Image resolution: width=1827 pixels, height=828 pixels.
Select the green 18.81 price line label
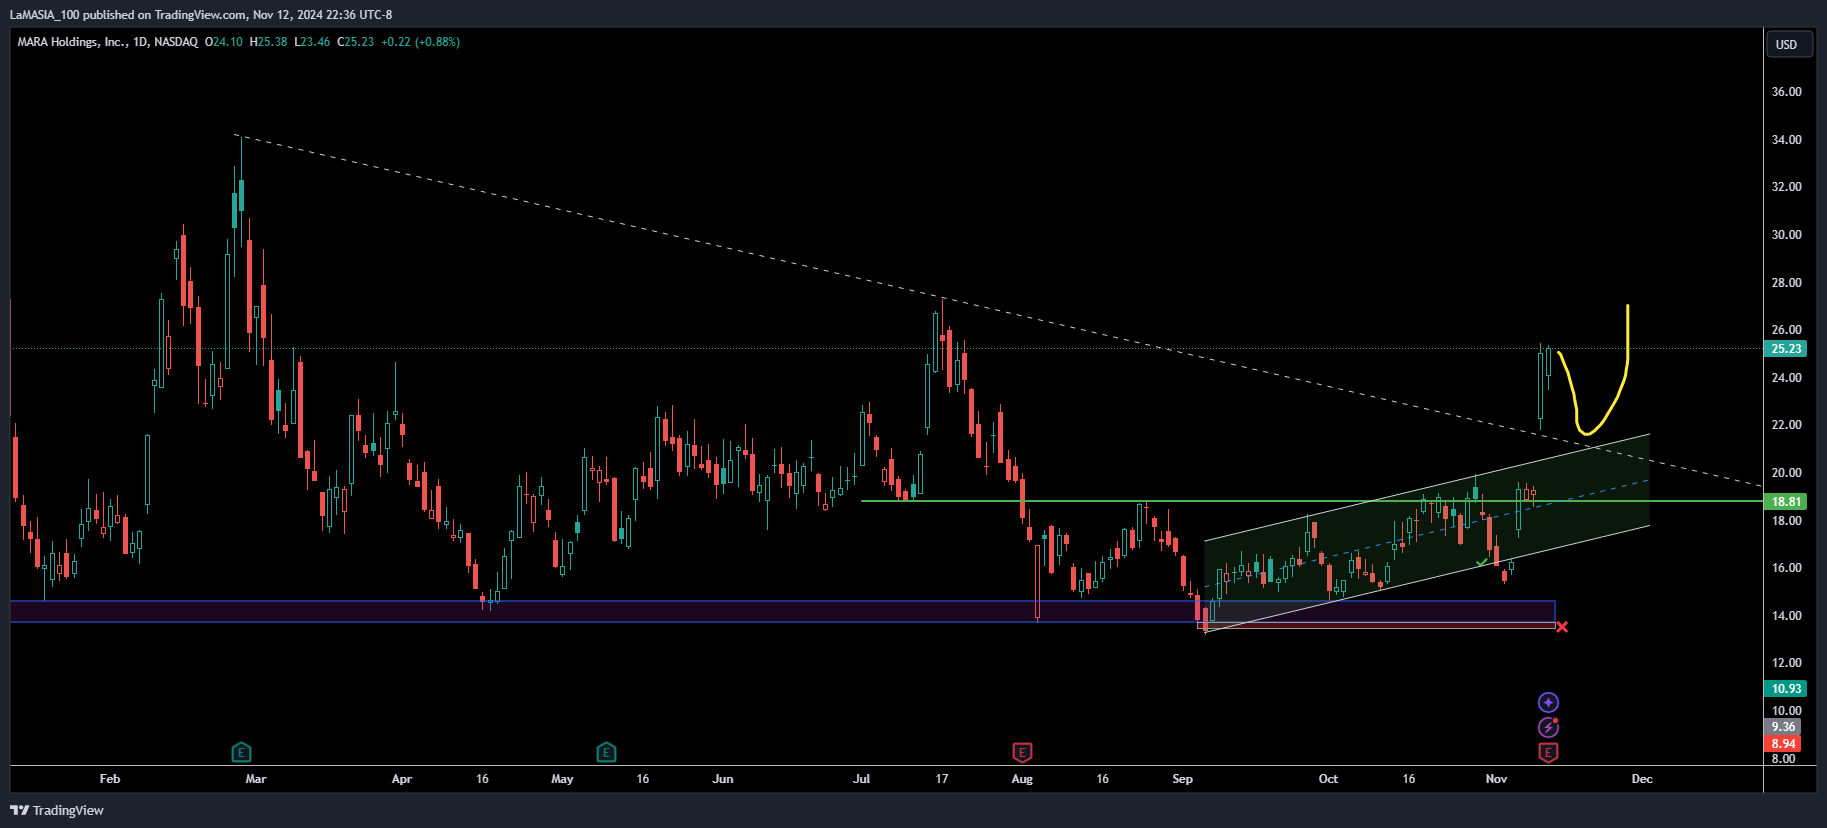pyautogui.click(x=1786, y=502)
